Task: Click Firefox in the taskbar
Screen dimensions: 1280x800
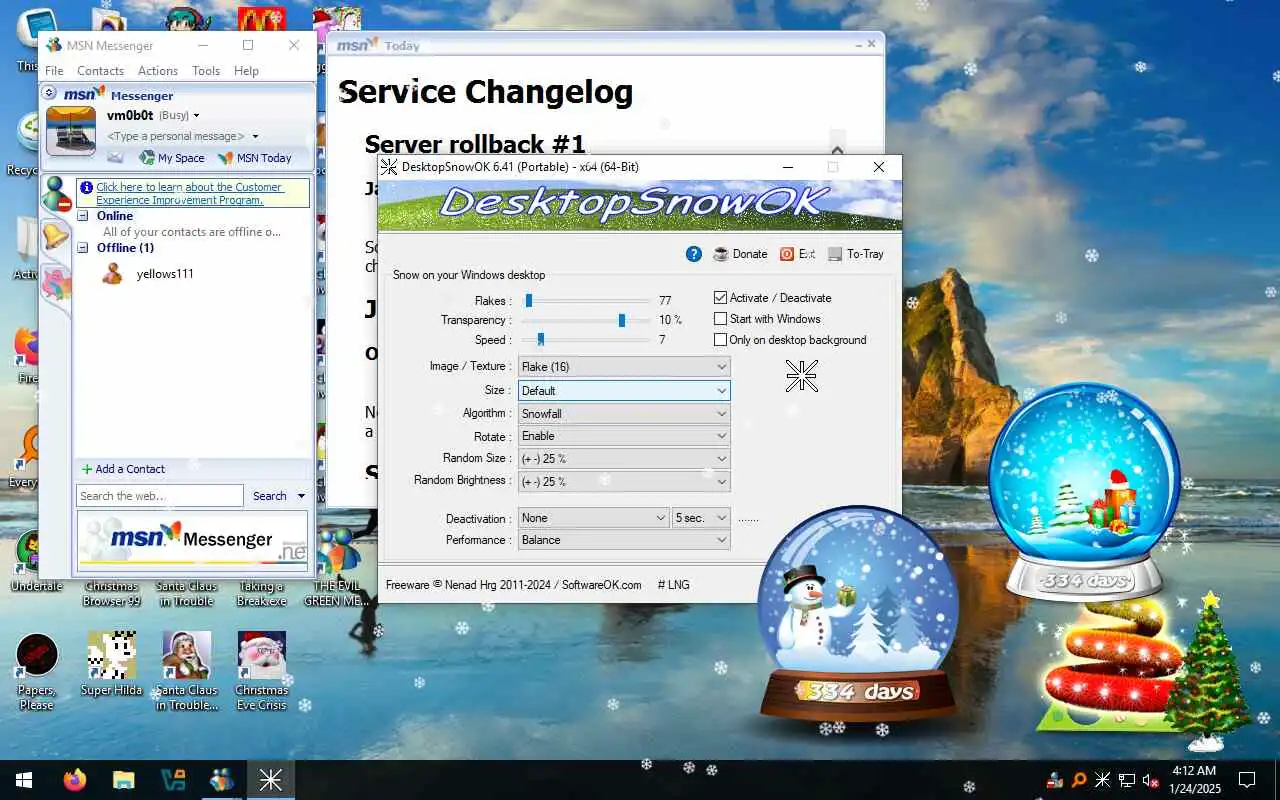Action: pyautogui.click(x=75, y=780)
